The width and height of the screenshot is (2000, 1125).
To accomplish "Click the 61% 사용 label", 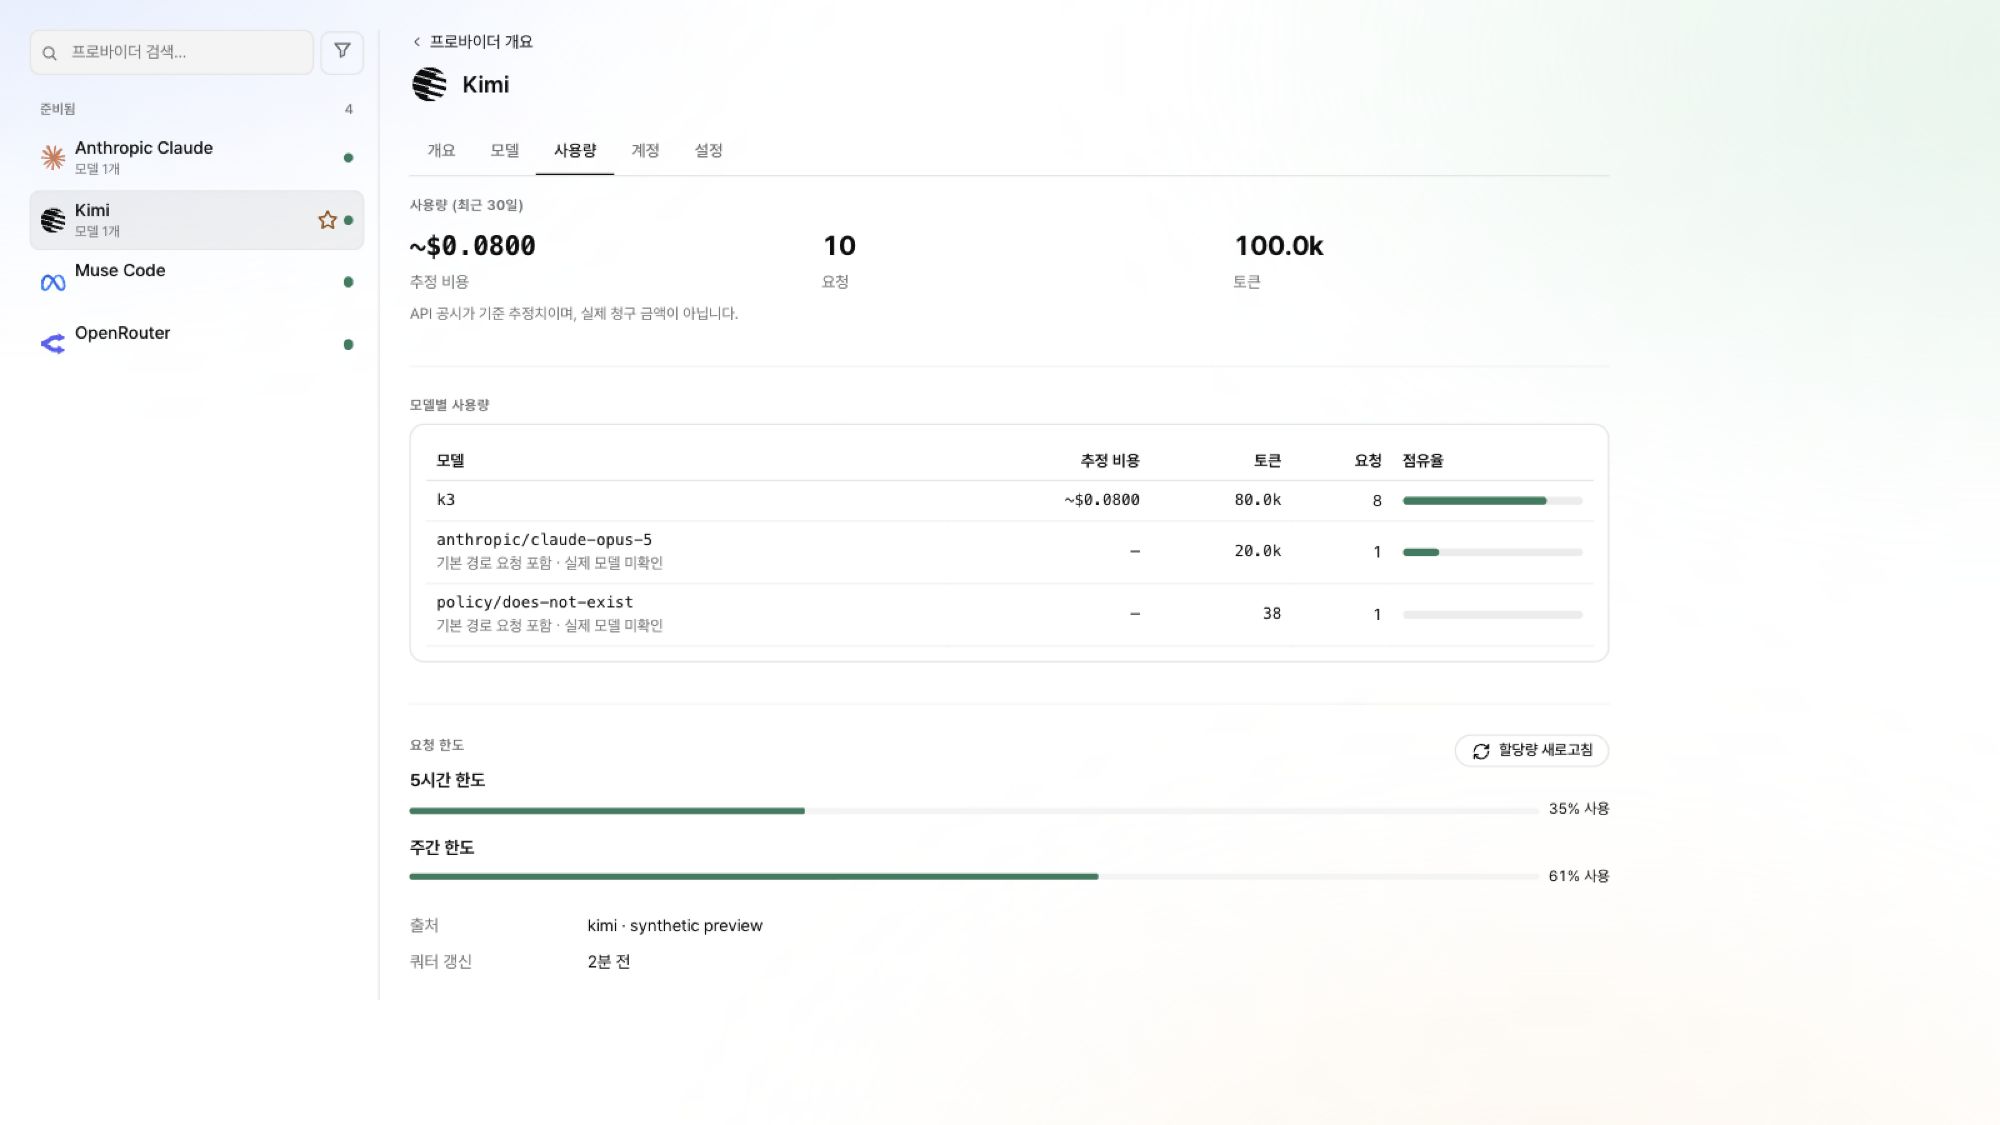I will 1579,875.
